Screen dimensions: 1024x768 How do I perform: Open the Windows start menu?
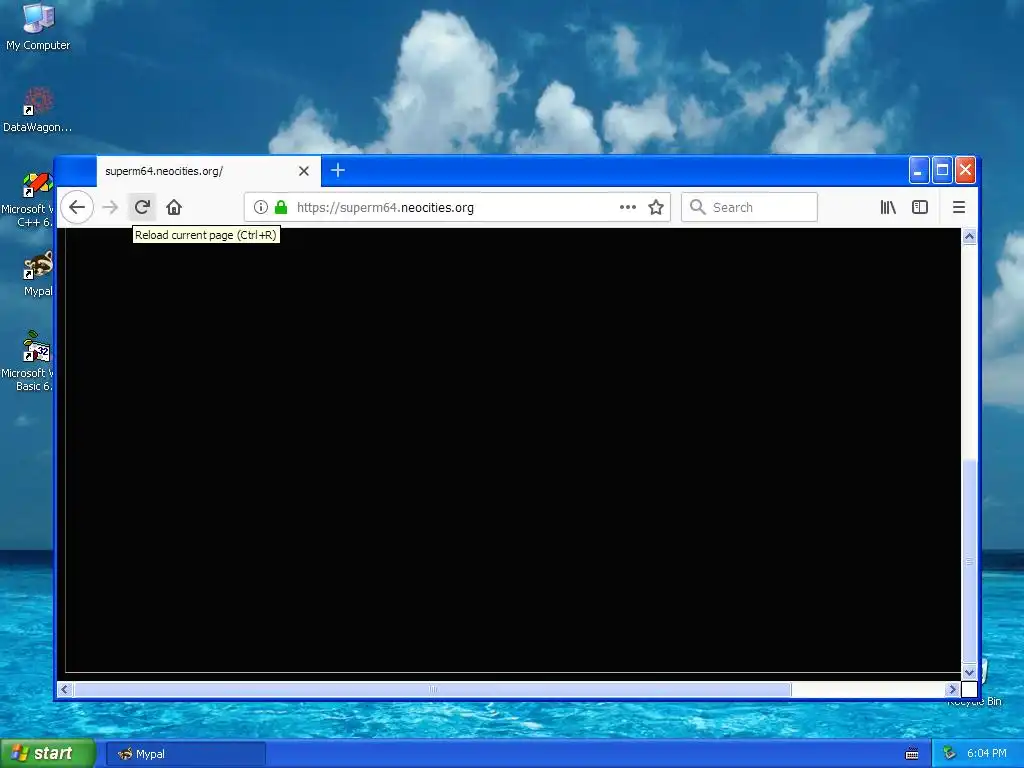(x=47, y=754)
